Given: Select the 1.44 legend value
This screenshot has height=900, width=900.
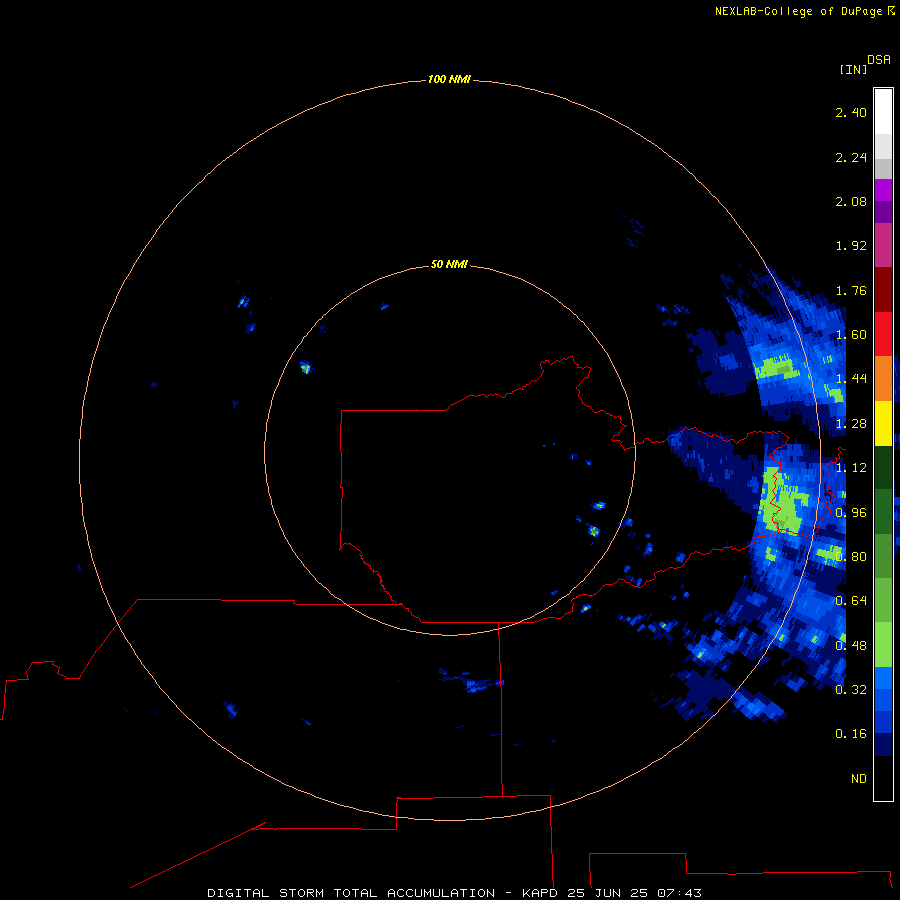Looking at the screenshot, I should [851, 379].
